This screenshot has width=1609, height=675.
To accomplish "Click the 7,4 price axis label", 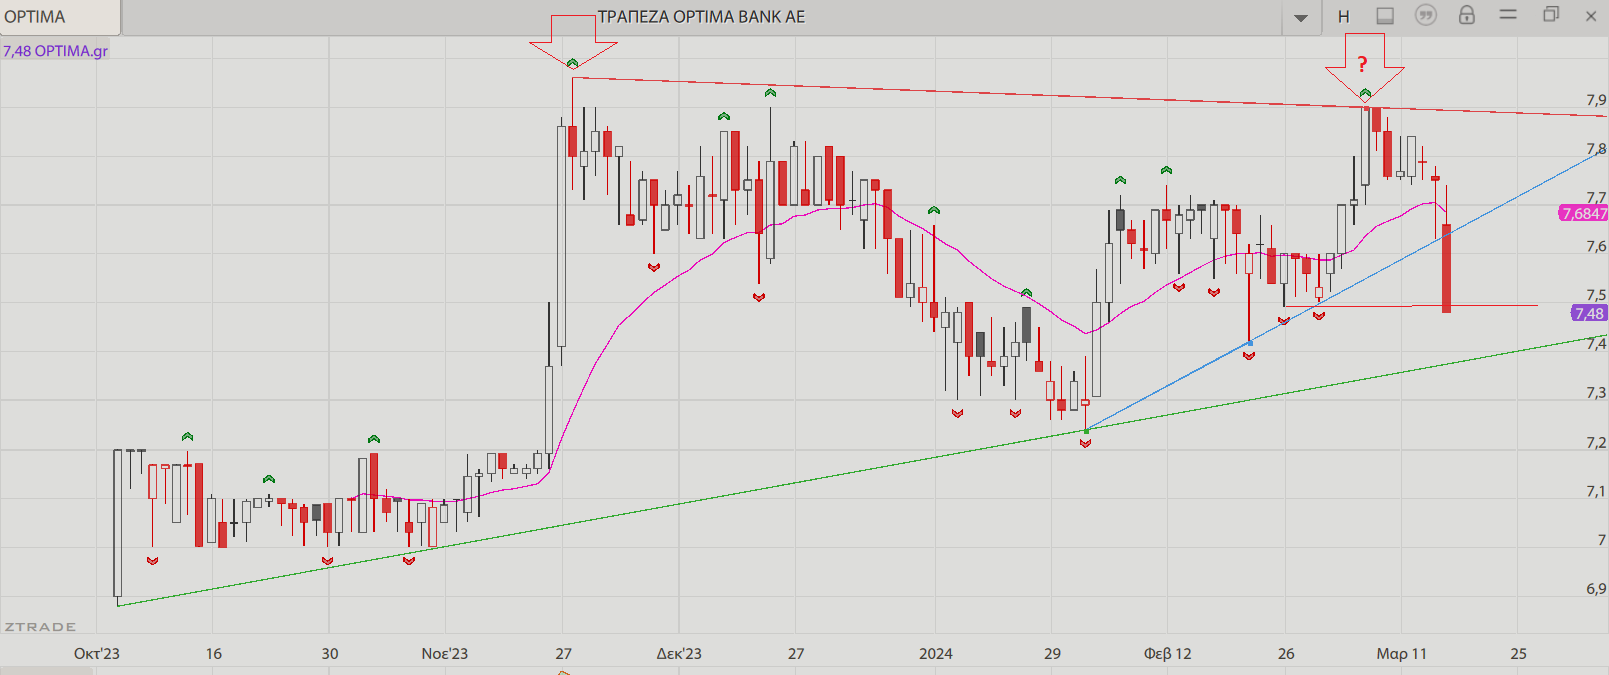I will coord(1596,344).
